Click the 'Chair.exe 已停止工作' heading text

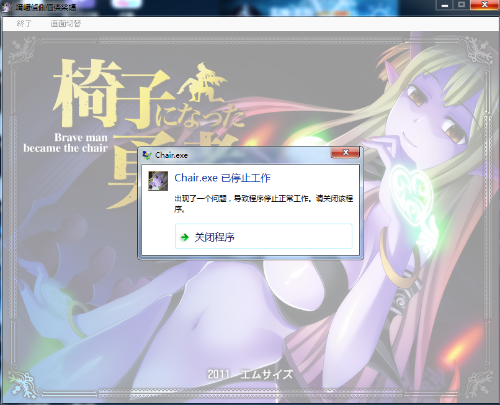[x=222, y=178]
